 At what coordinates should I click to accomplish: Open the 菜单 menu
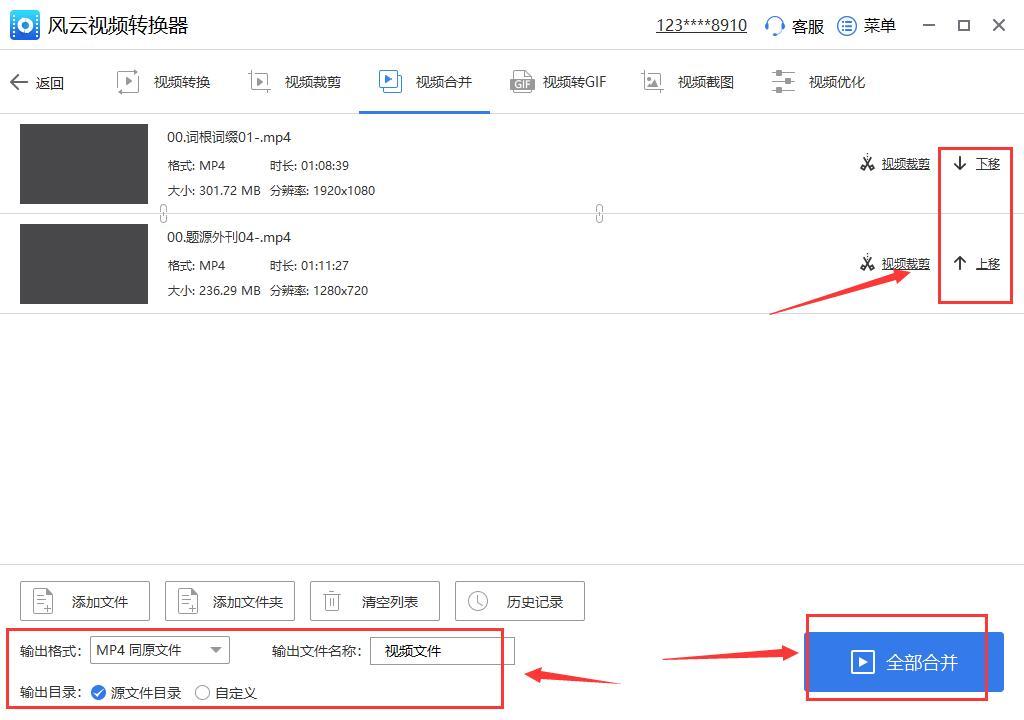[880, 25]
